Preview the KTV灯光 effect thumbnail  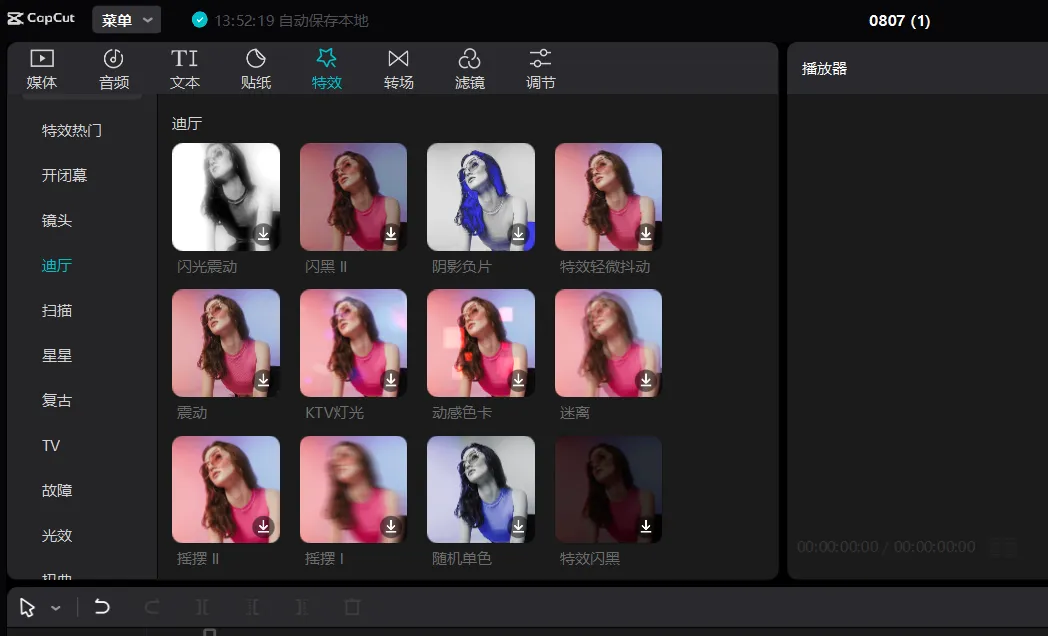(x=353, y=343)
